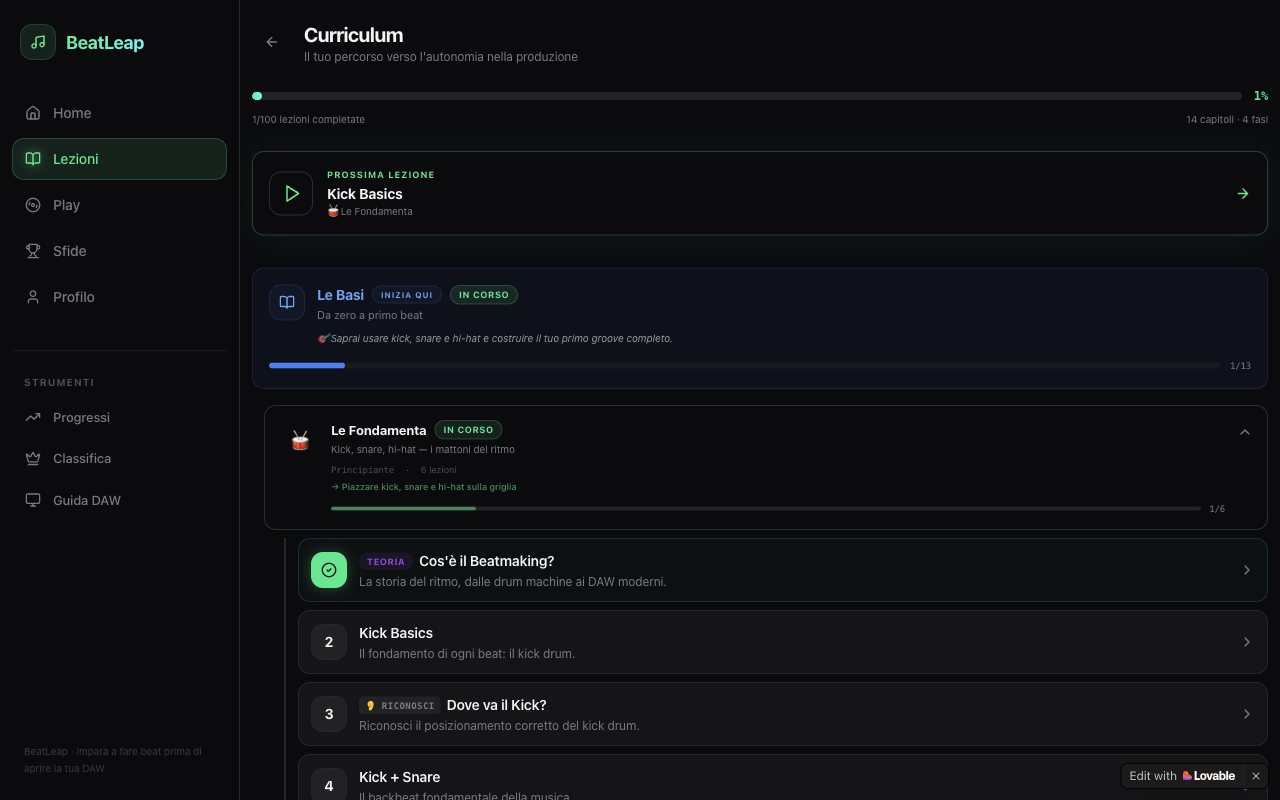This screenshot has width=1280, height=800.
Task: Open Cos'è il Beatmaking via its chevron
Action: point(1247,570)
